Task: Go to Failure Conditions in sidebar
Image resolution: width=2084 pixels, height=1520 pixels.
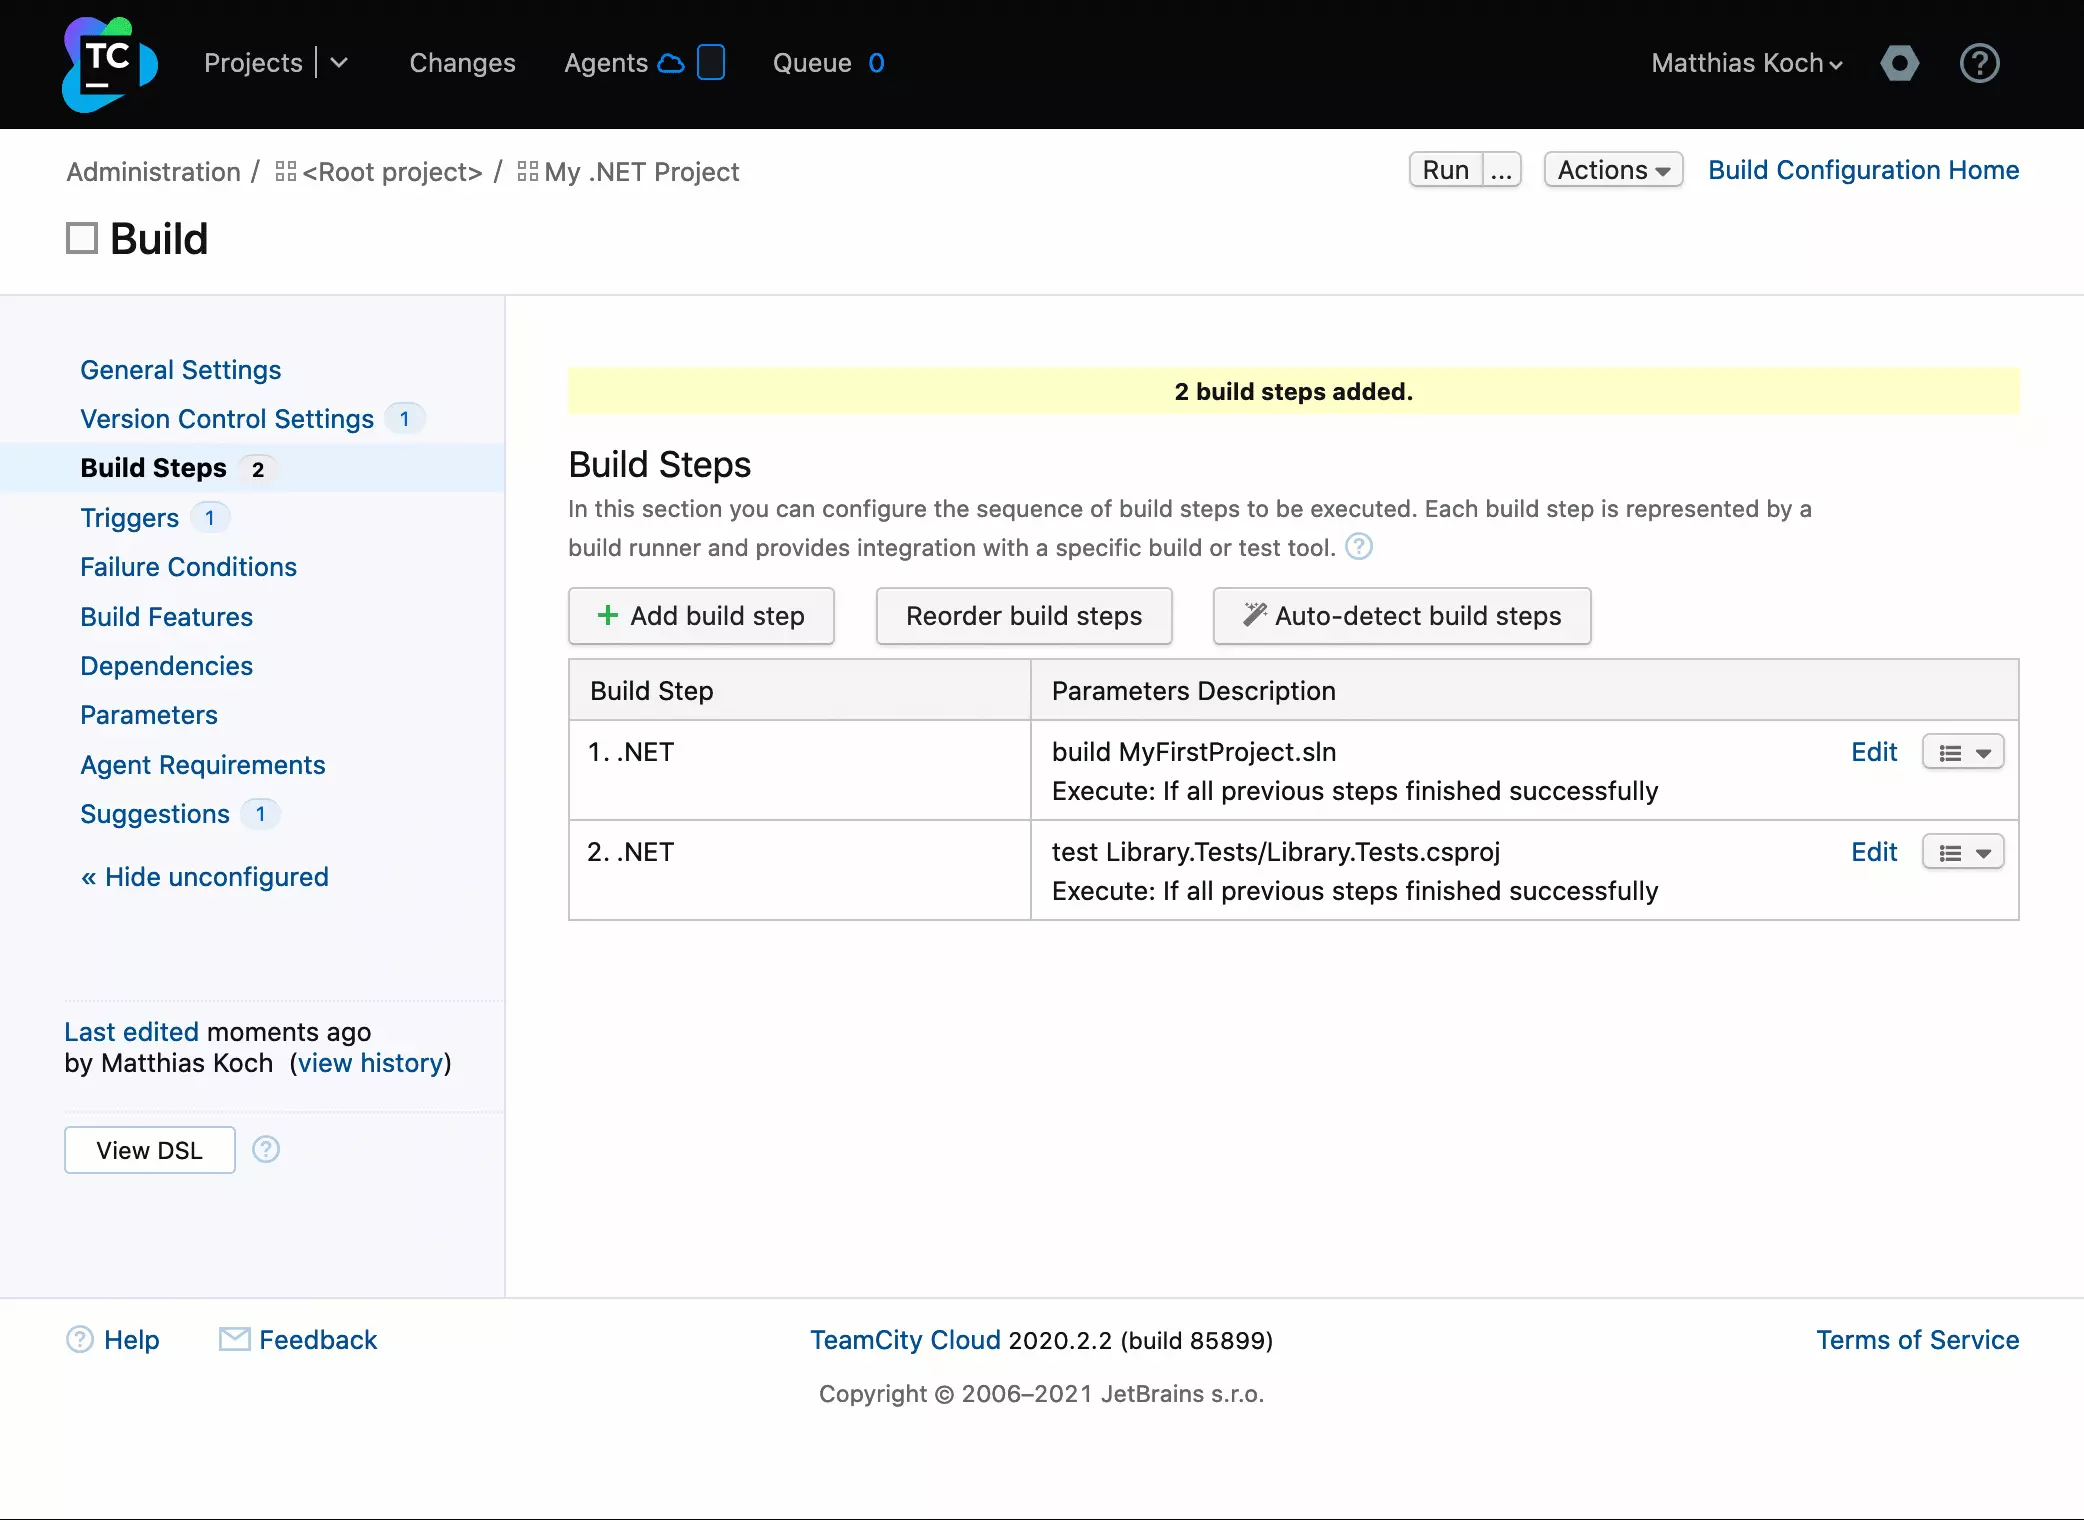Action: click(x=188, y=567)
